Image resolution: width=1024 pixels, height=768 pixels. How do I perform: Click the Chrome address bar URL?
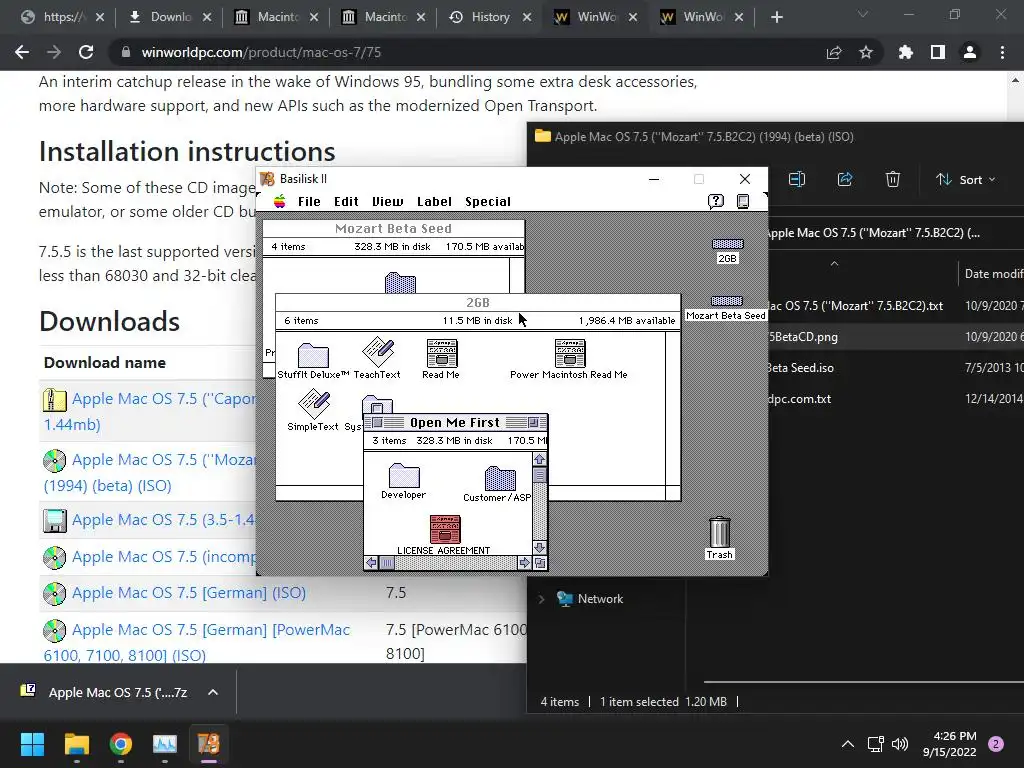tap(261, 52)
